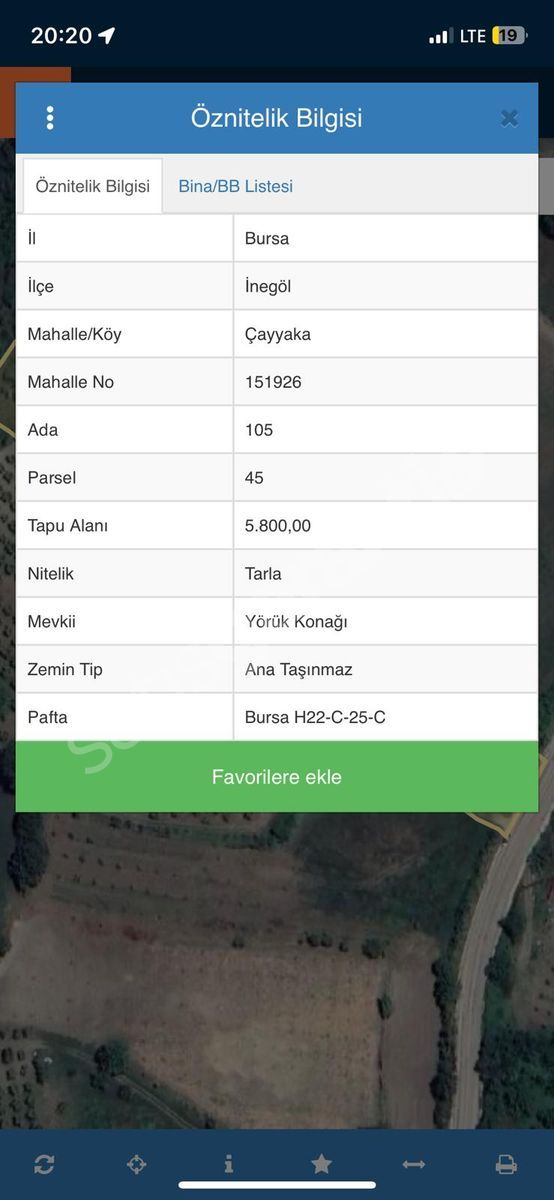Close the Öznitelik Bilgisi panel
This screenshot has width=554, height=1200.
tap(509, 119)
